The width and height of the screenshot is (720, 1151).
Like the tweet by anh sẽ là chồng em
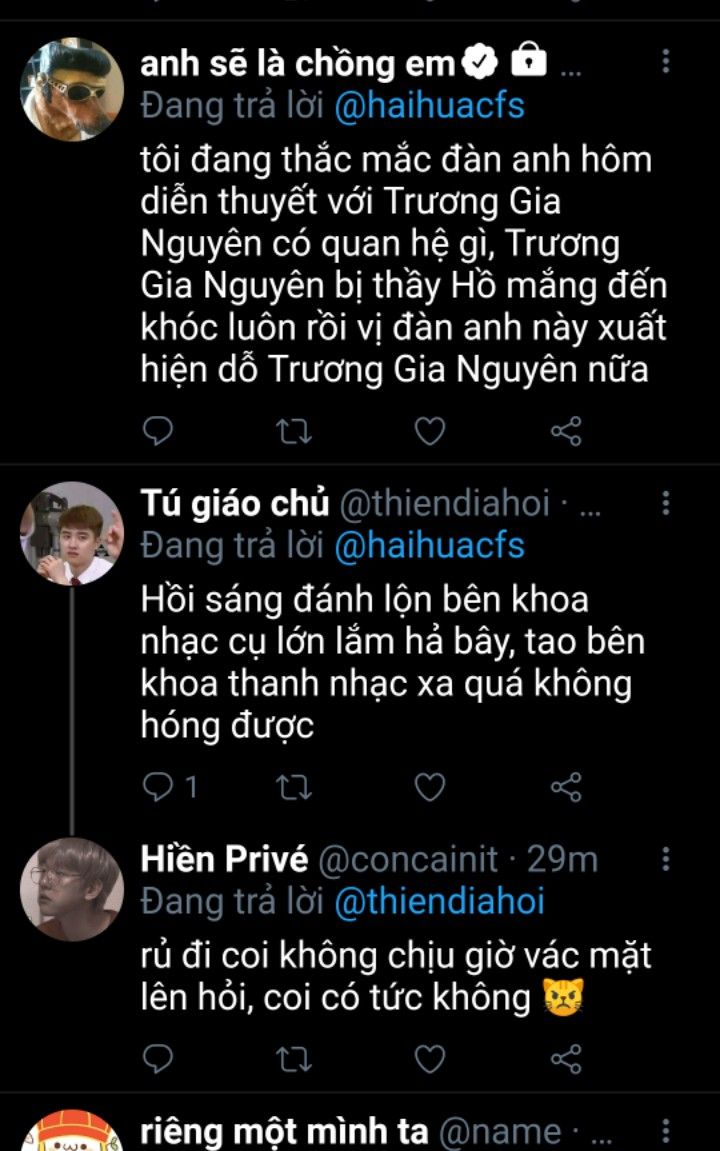(x=430, y=431)
